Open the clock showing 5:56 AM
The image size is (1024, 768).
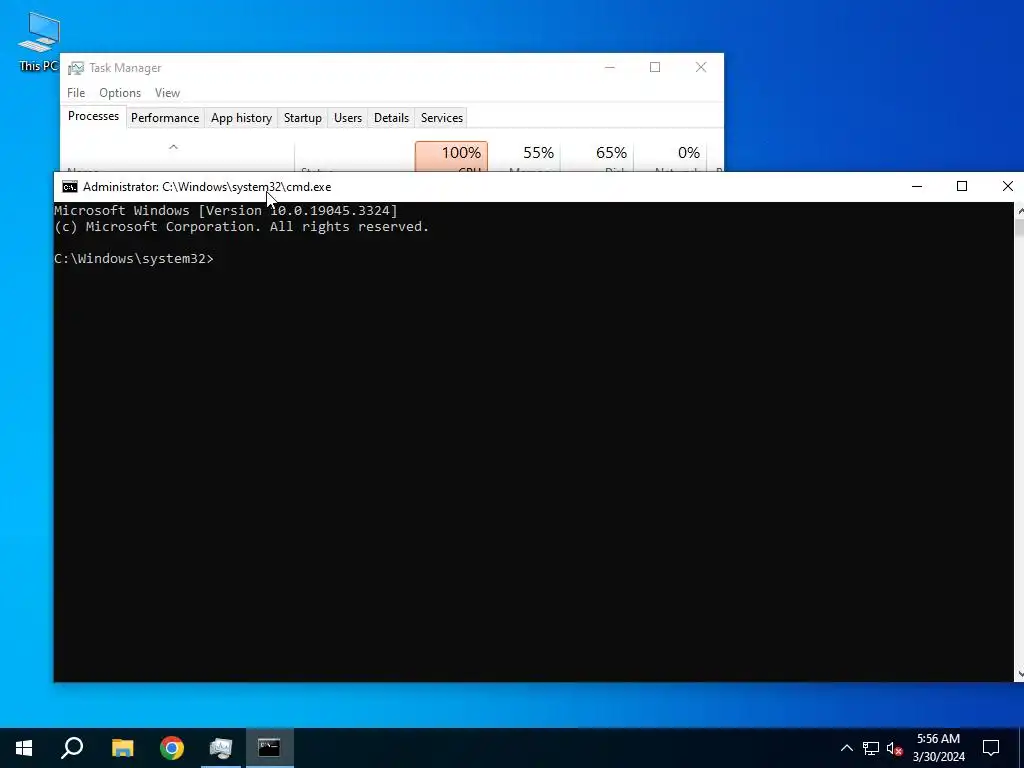tap(938, 748)
